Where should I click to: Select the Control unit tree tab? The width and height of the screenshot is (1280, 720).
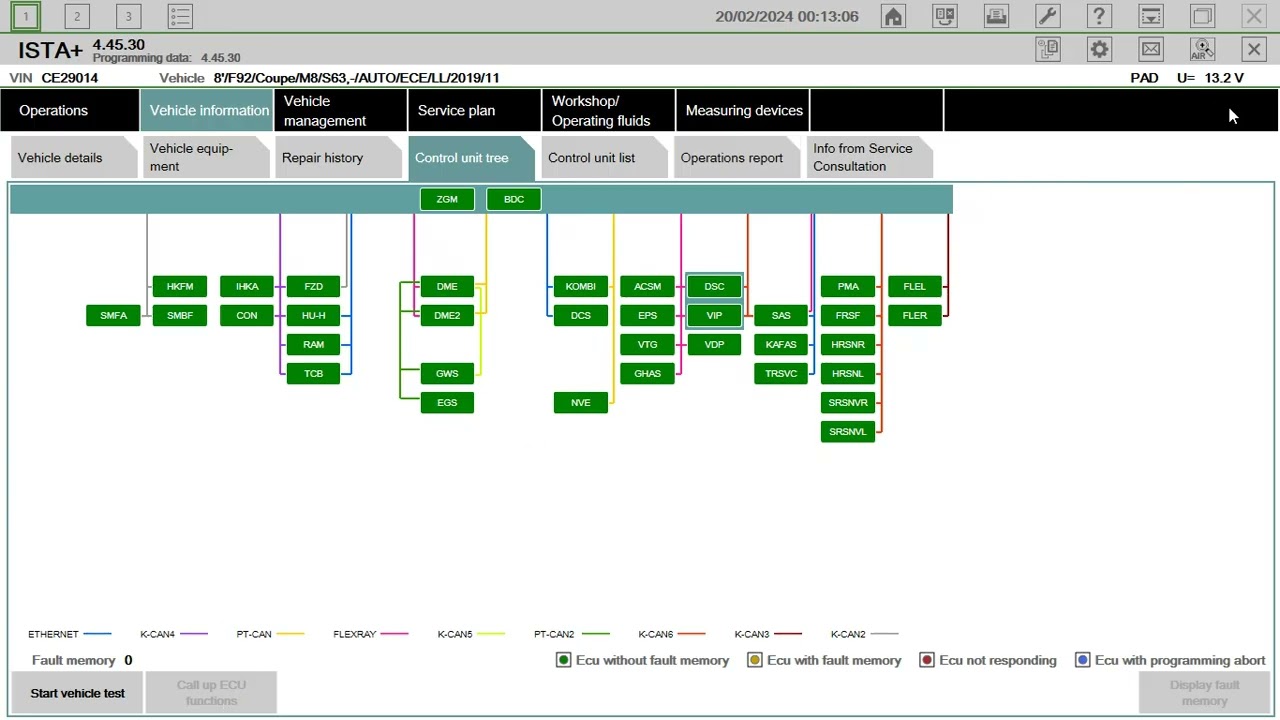pyautogui.click(x=471, y=157)
